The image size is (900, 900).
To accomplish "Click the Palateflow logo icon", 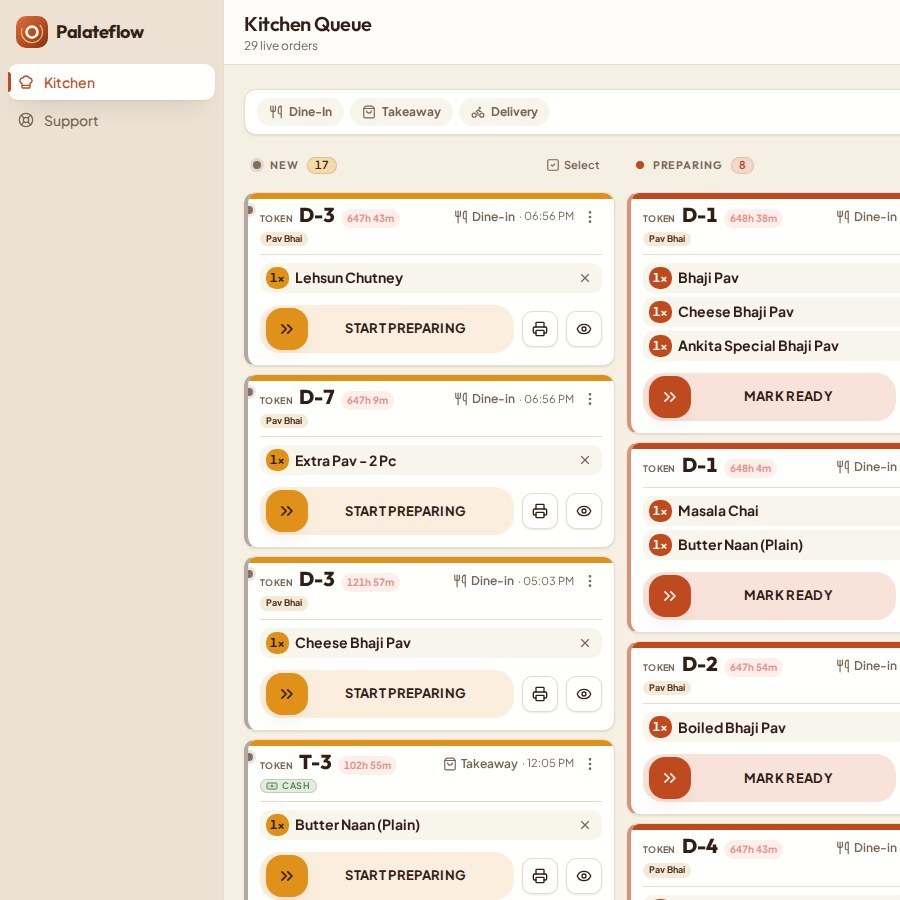I will pyautogui.click(x=32, y=32).
